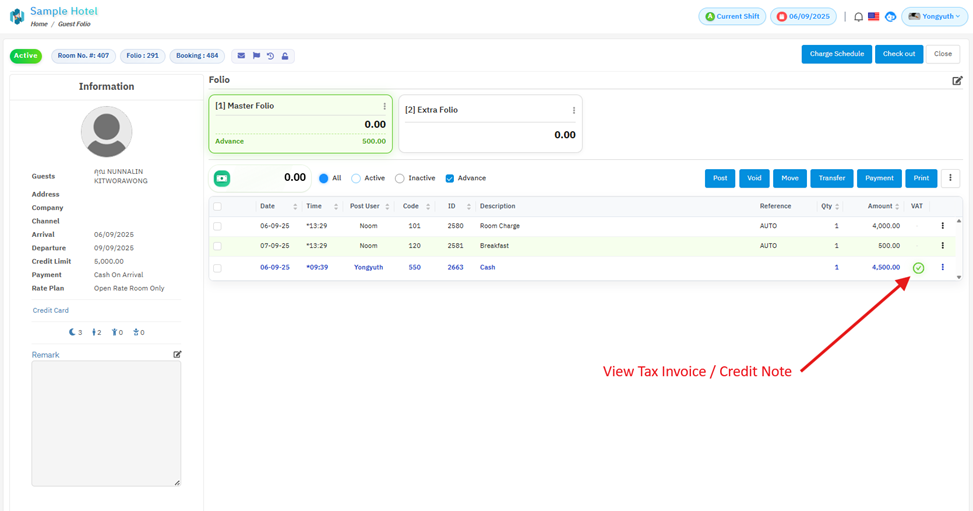
Task: Click the padlock icon in header
Action: tap(285, 56)
